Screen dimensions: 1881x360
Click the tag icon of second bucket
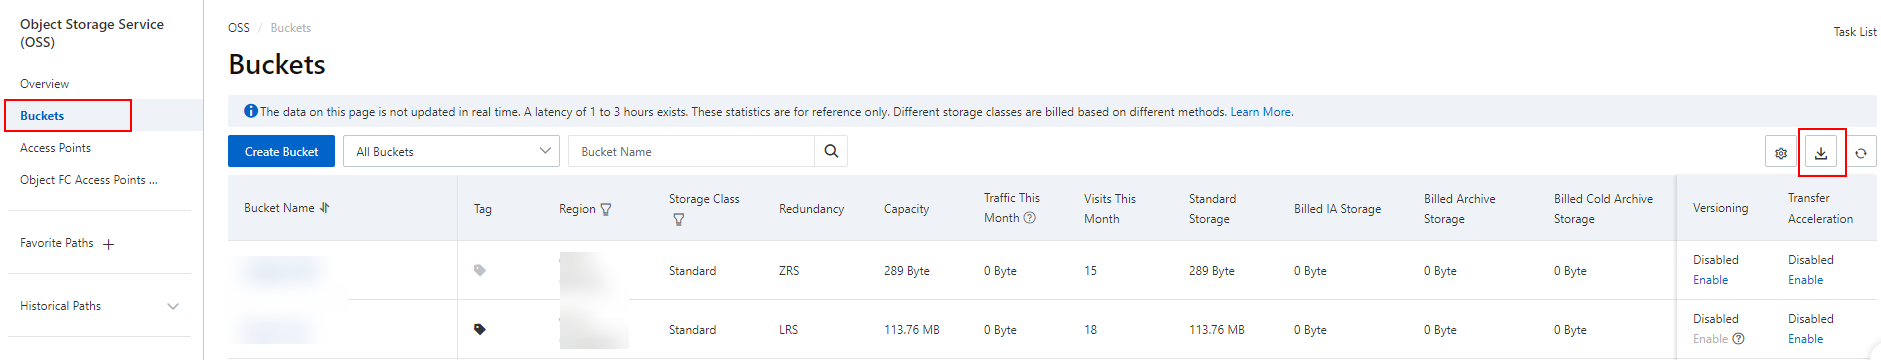[x=480, y=329]
